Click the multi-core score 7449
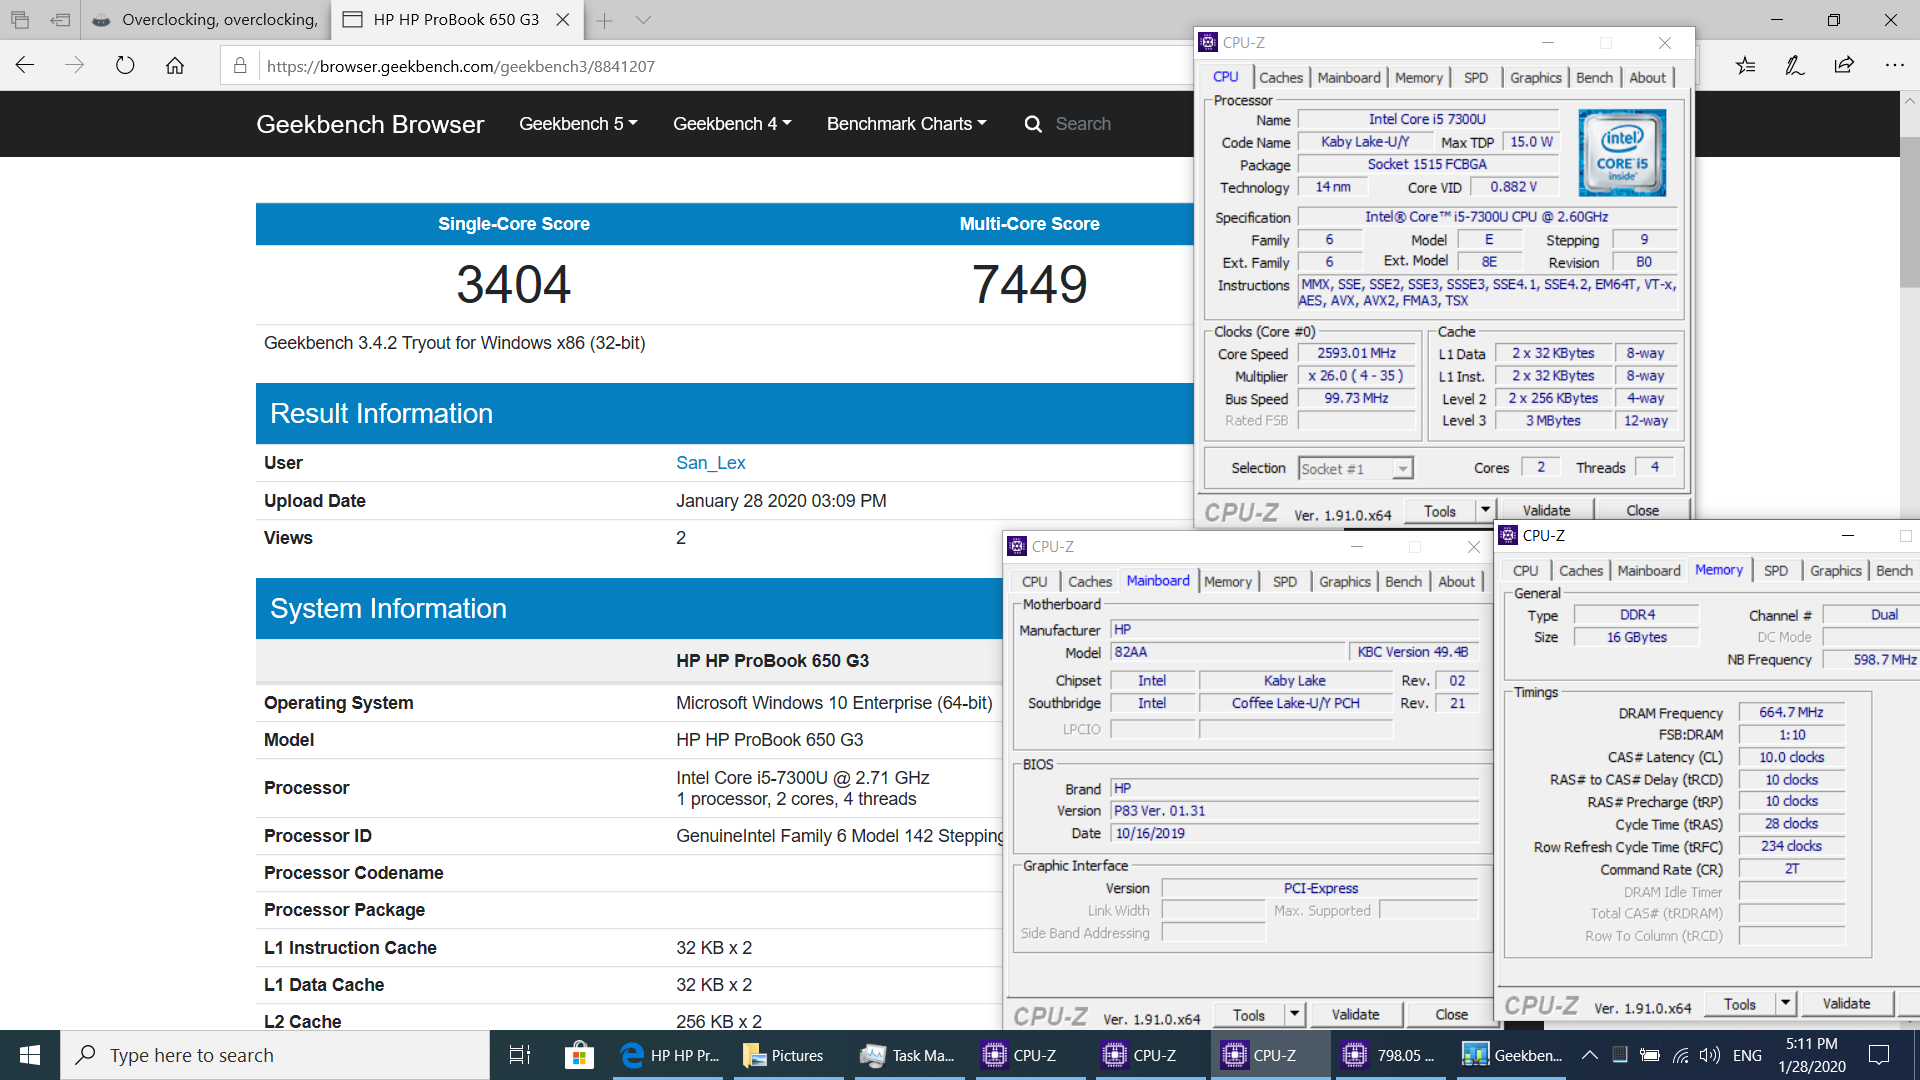 1029,284
